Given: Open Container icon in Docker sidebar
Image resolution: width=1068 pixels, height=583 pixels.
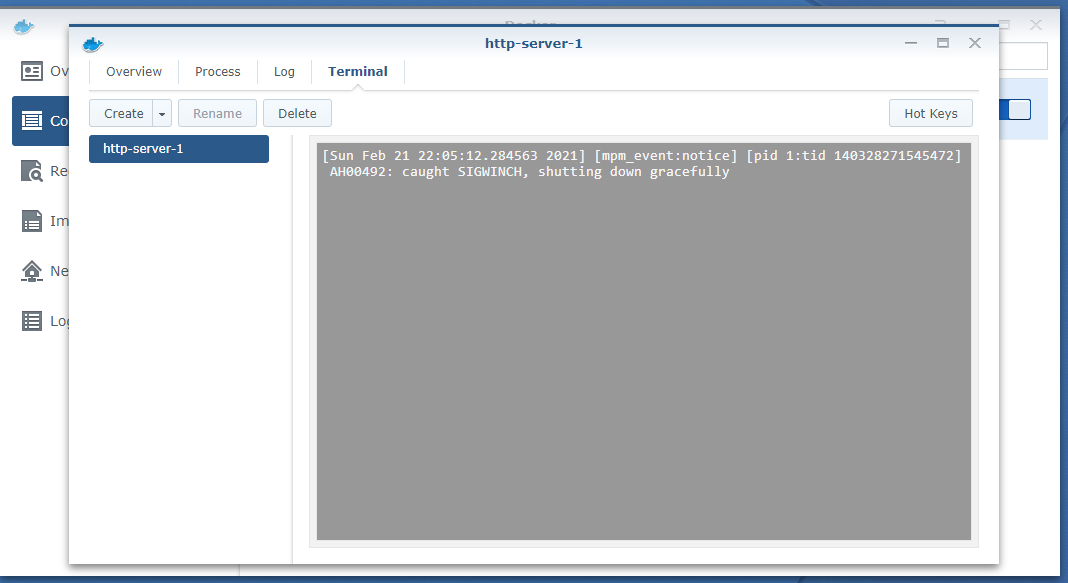Looking at the screenshot, I should (31, 121).
